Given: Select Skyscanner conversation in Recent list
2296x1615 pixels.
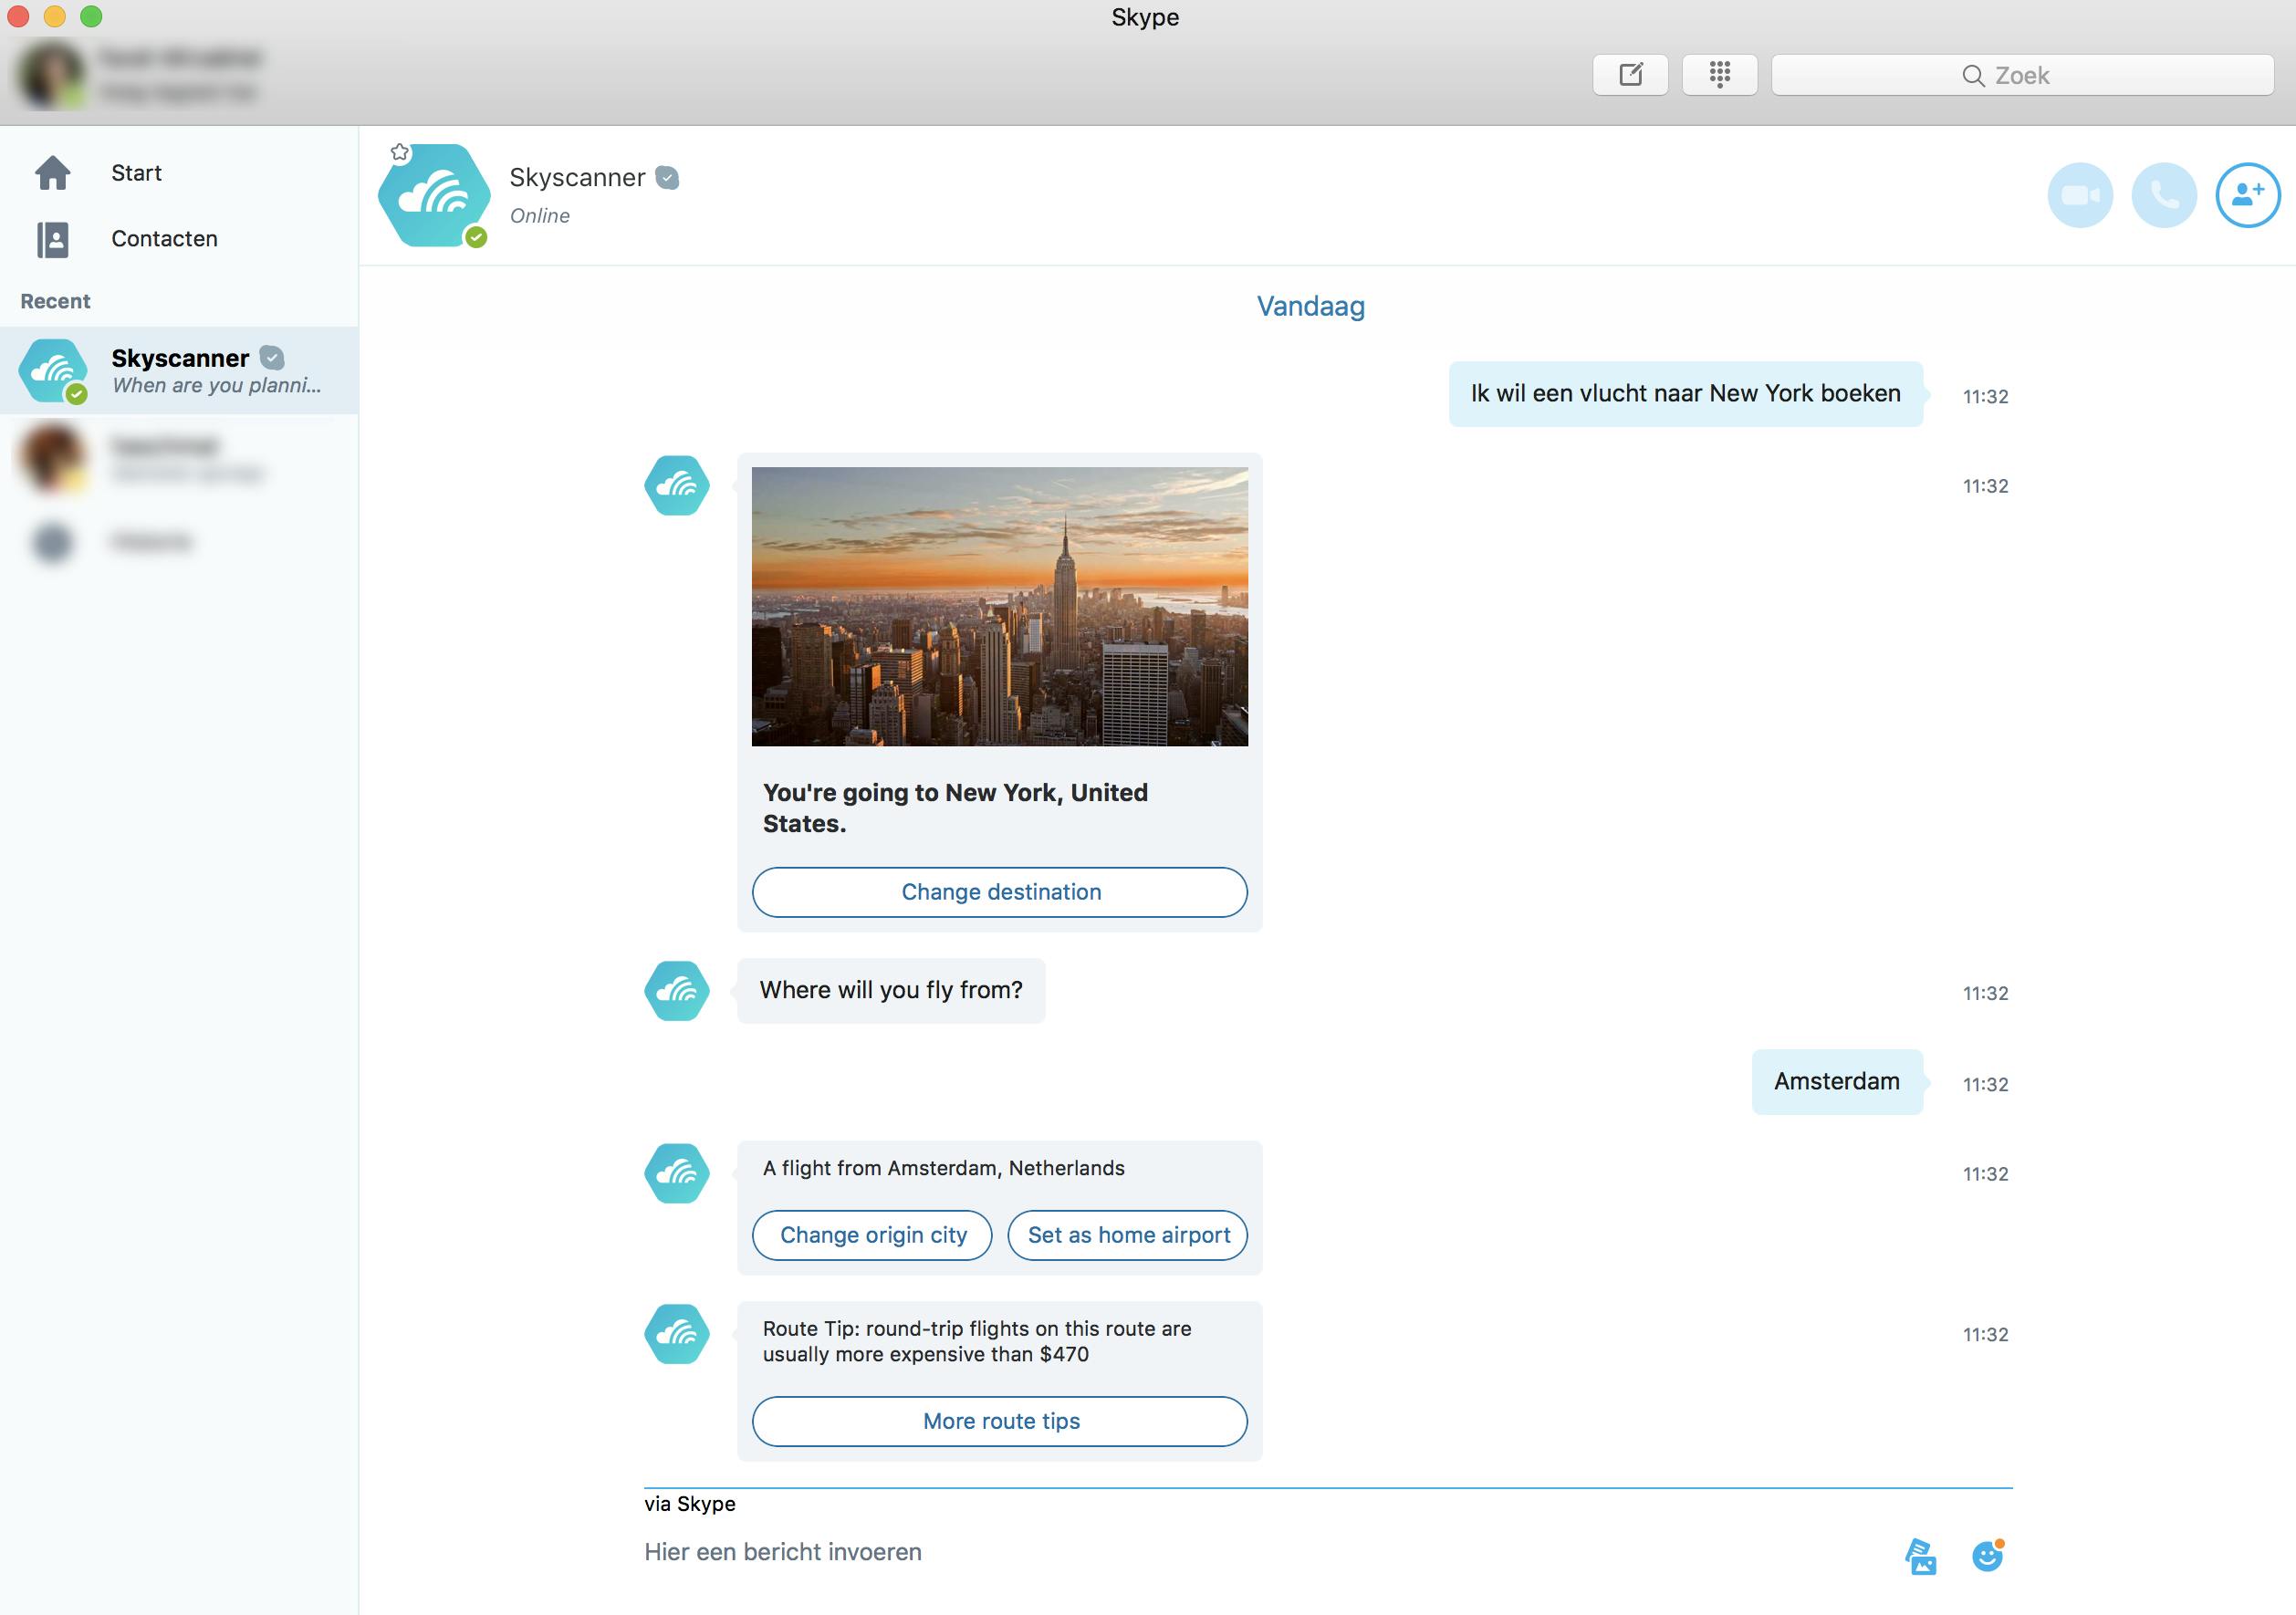Looking at the screenshot, I should click(x=180, y=370).
